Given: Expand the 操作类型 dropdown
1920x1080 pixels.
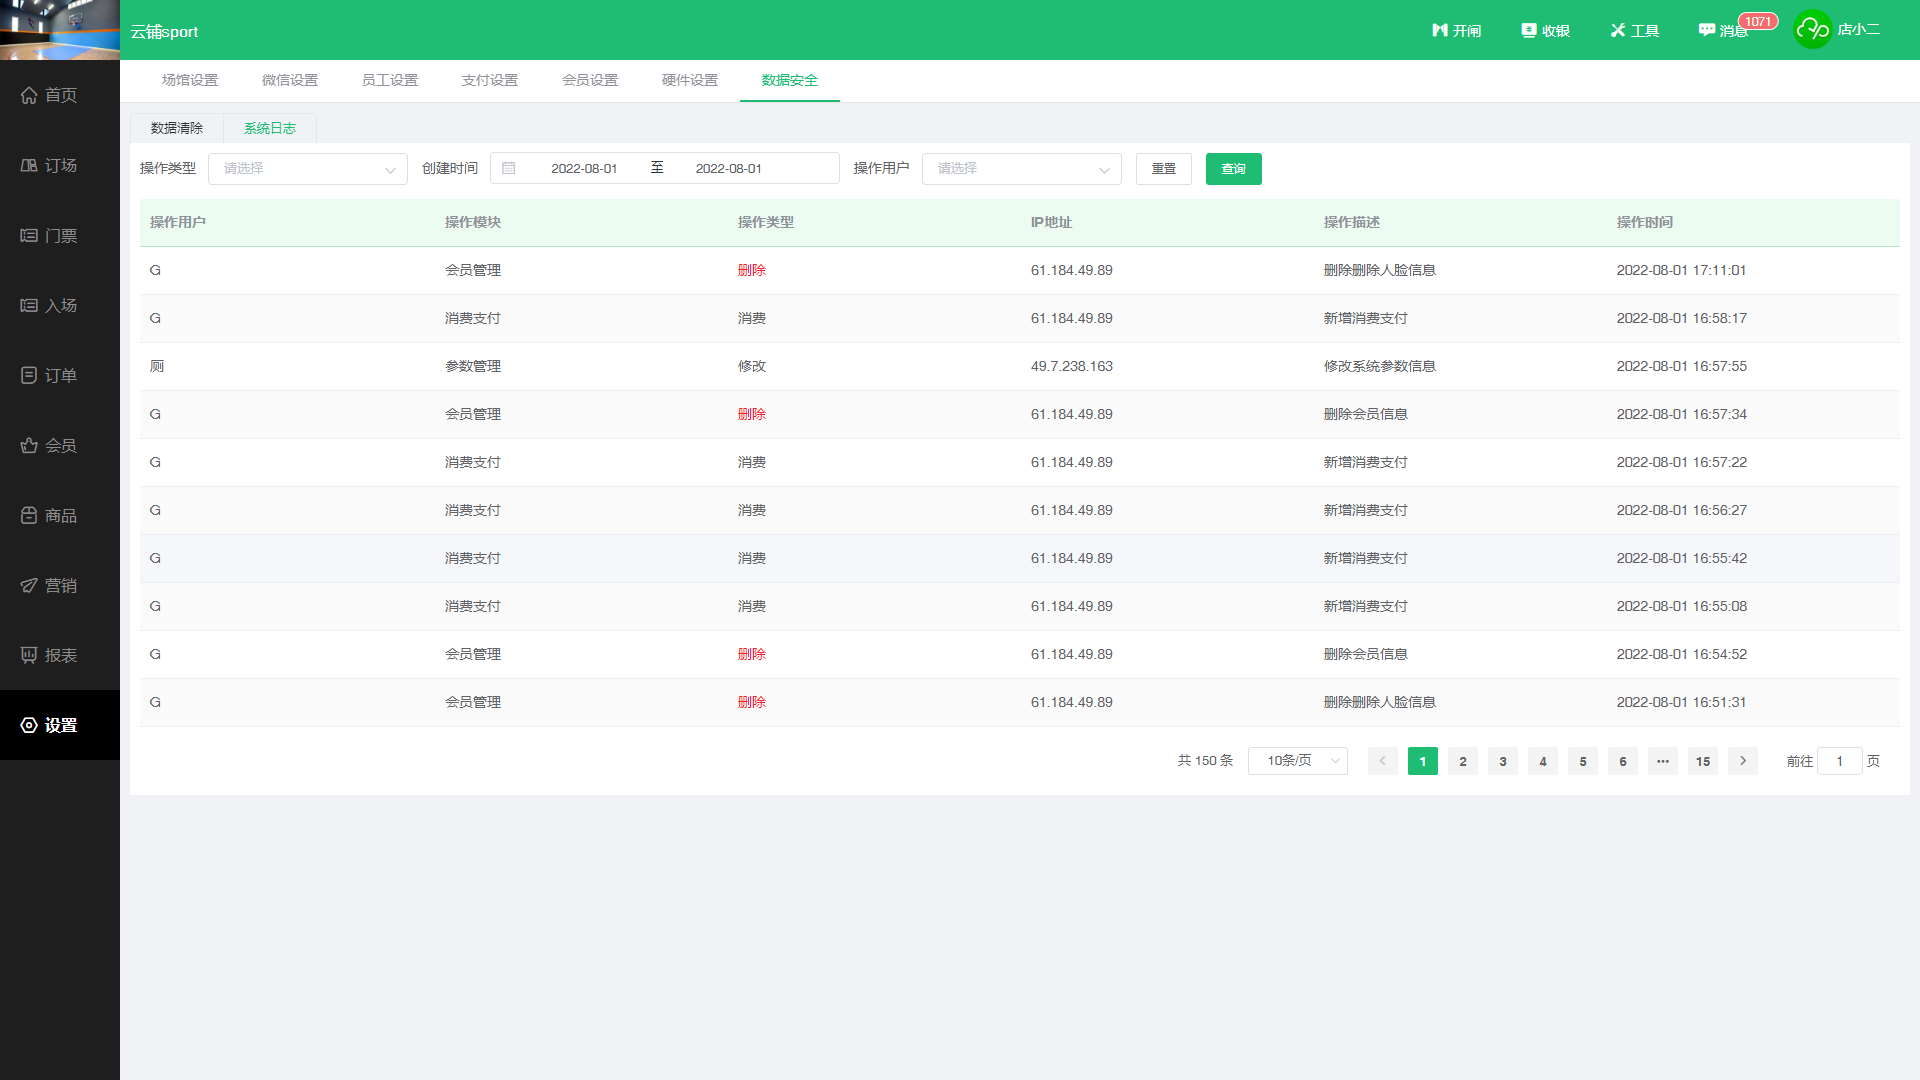Looking at the screenshot, I should click(x=307, y=169).
